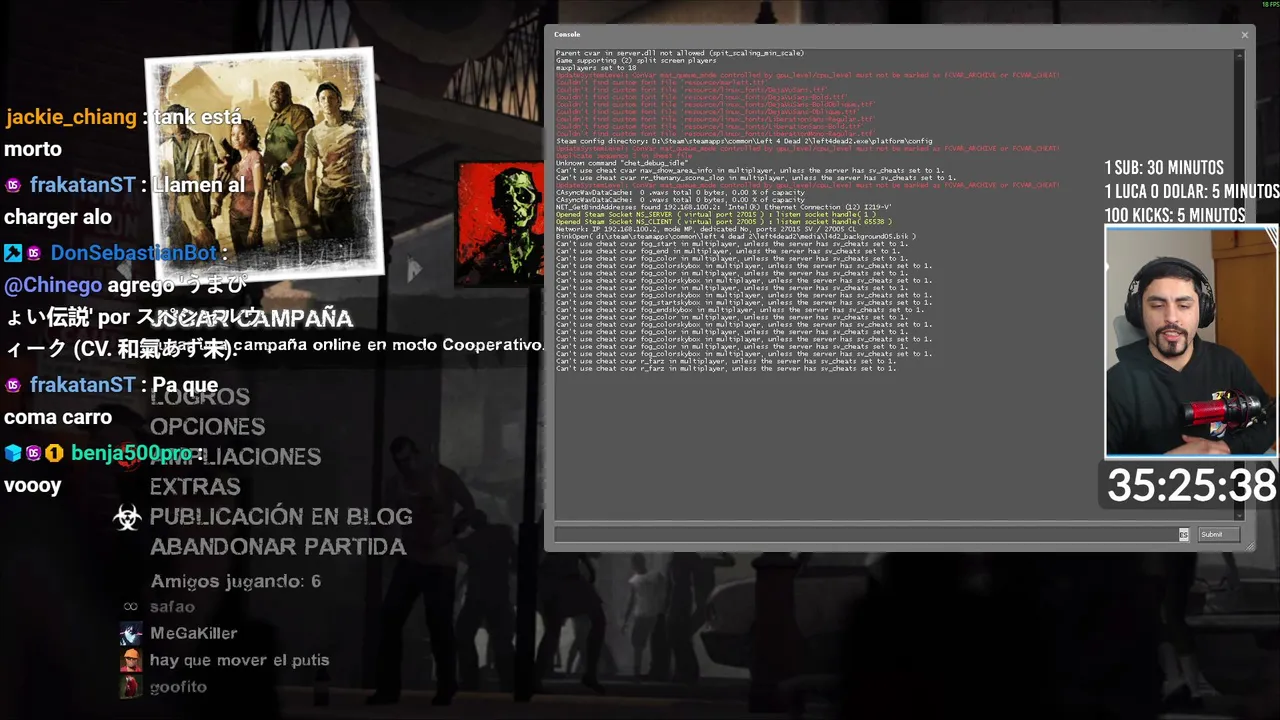Open MeGaKiller's avatar in the friends list

pos(130,634)
